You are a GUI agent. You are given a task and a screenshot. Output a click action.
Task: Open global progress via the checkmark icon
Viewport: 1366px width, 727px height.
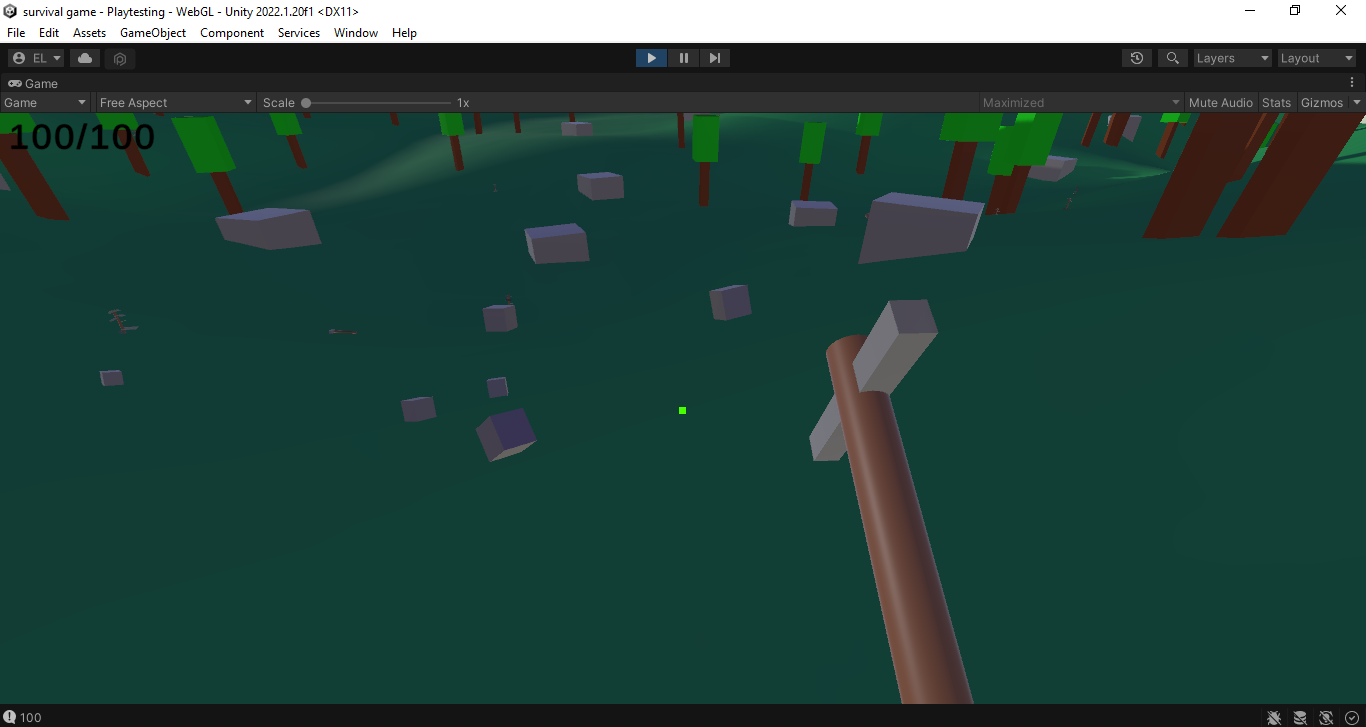pos(1353,717)
